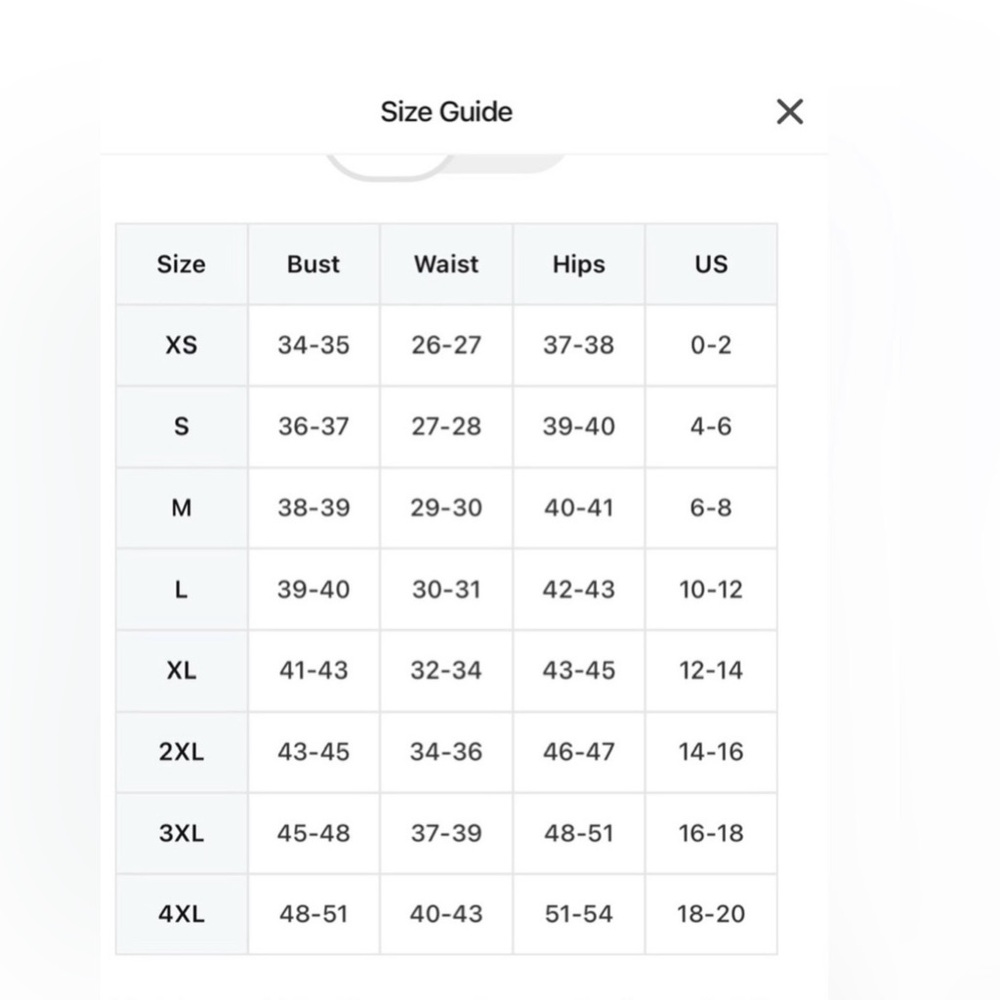Select the Hips column header
The width and height of the screenshot is (1000, 1000).
pos(579,264)
